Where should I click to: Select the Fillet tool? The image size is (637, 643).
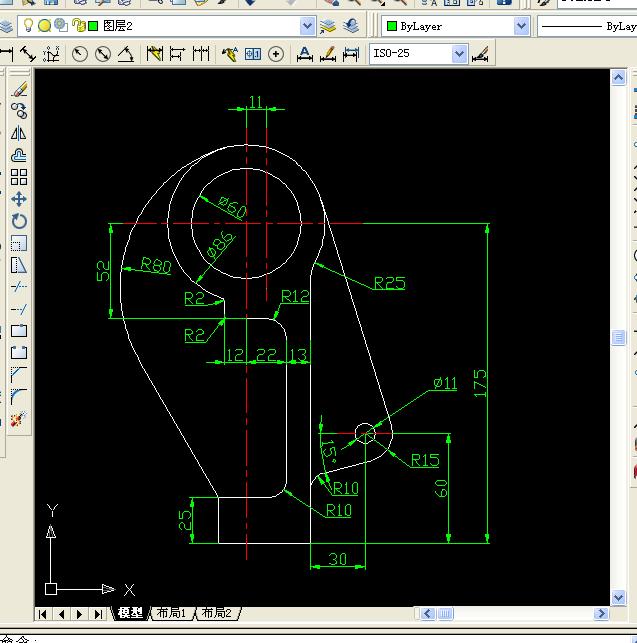(19, 397)
